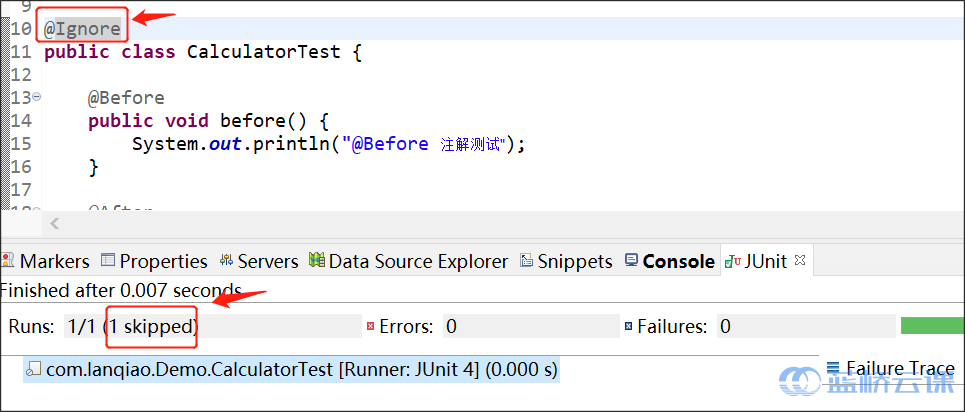965x412 pixels.
Task: Click the Servers view icon
Action: tap(226, 261)
